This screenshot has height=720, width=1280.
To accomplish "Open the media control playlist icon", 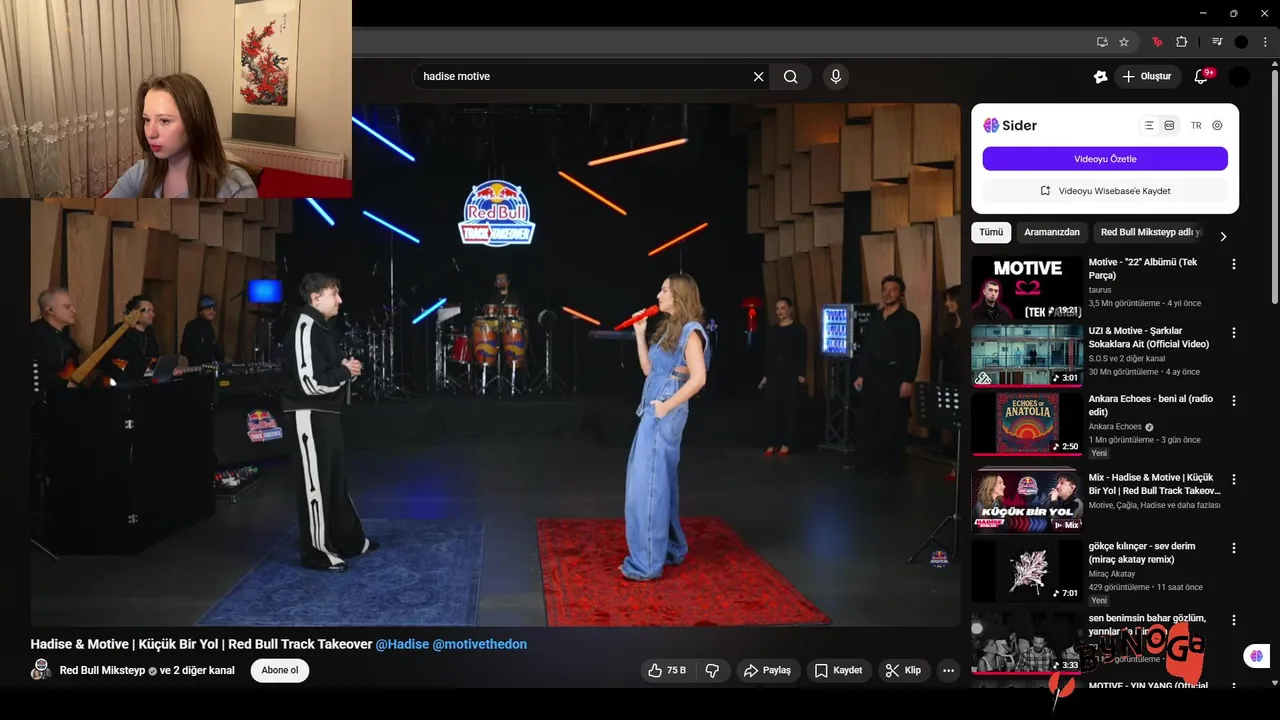I will click(1217, 42).
